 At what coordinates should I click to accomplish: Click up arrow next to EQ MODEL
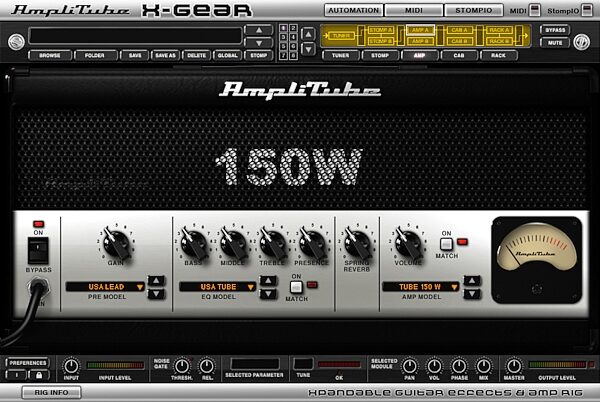point(268,281)
